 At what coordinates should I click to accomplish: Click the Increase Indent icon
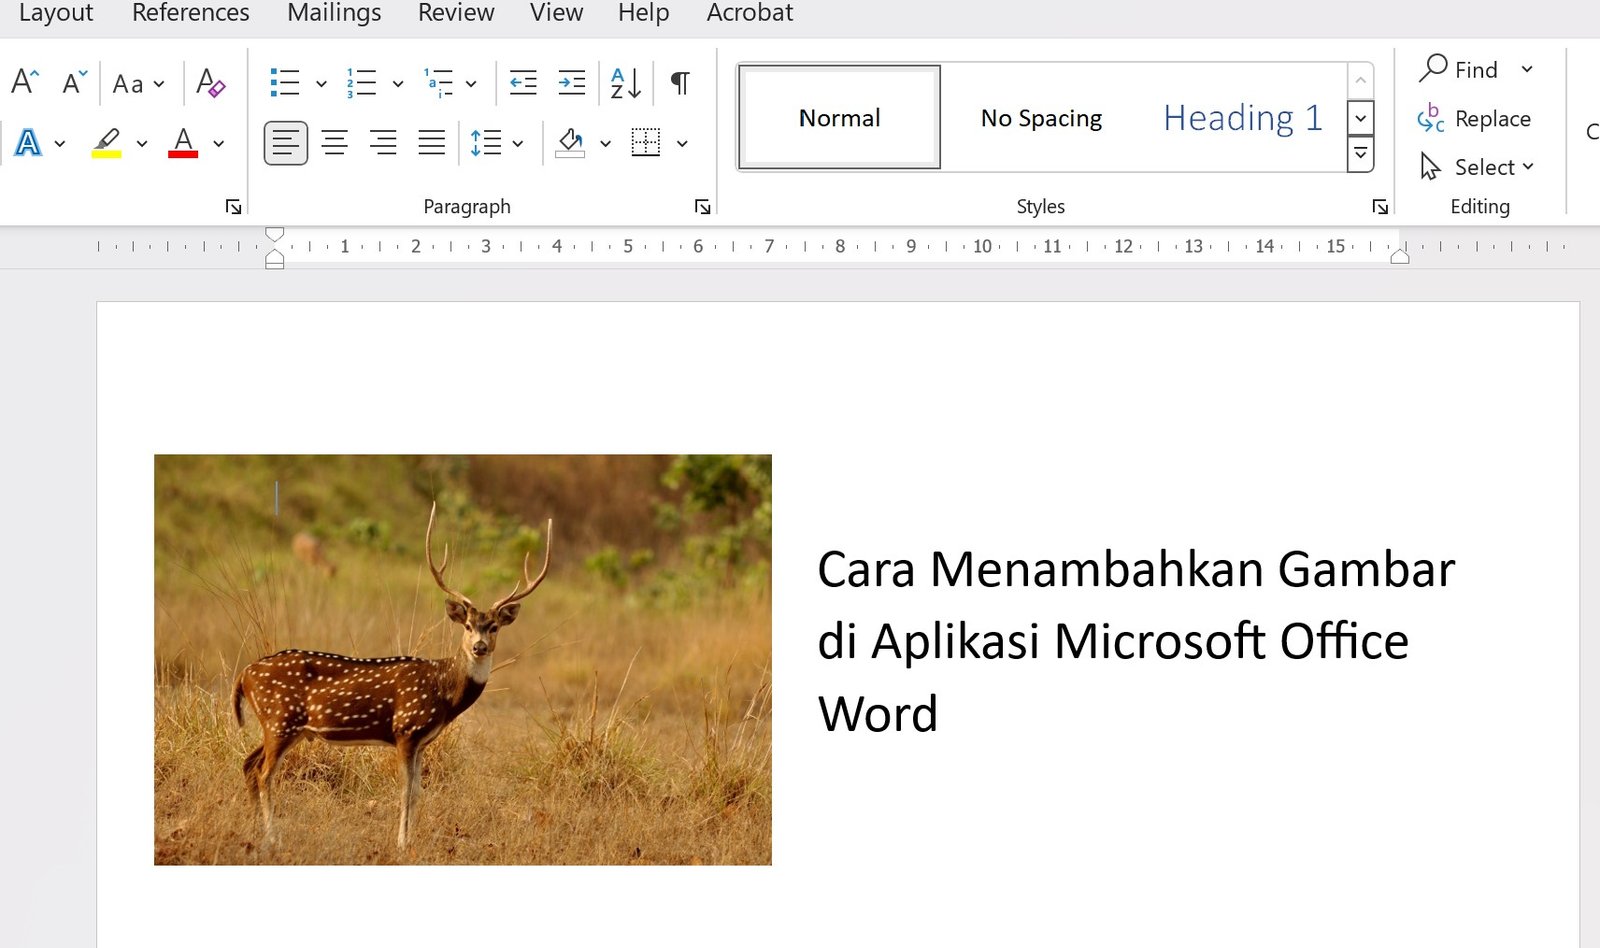(572, 83)
